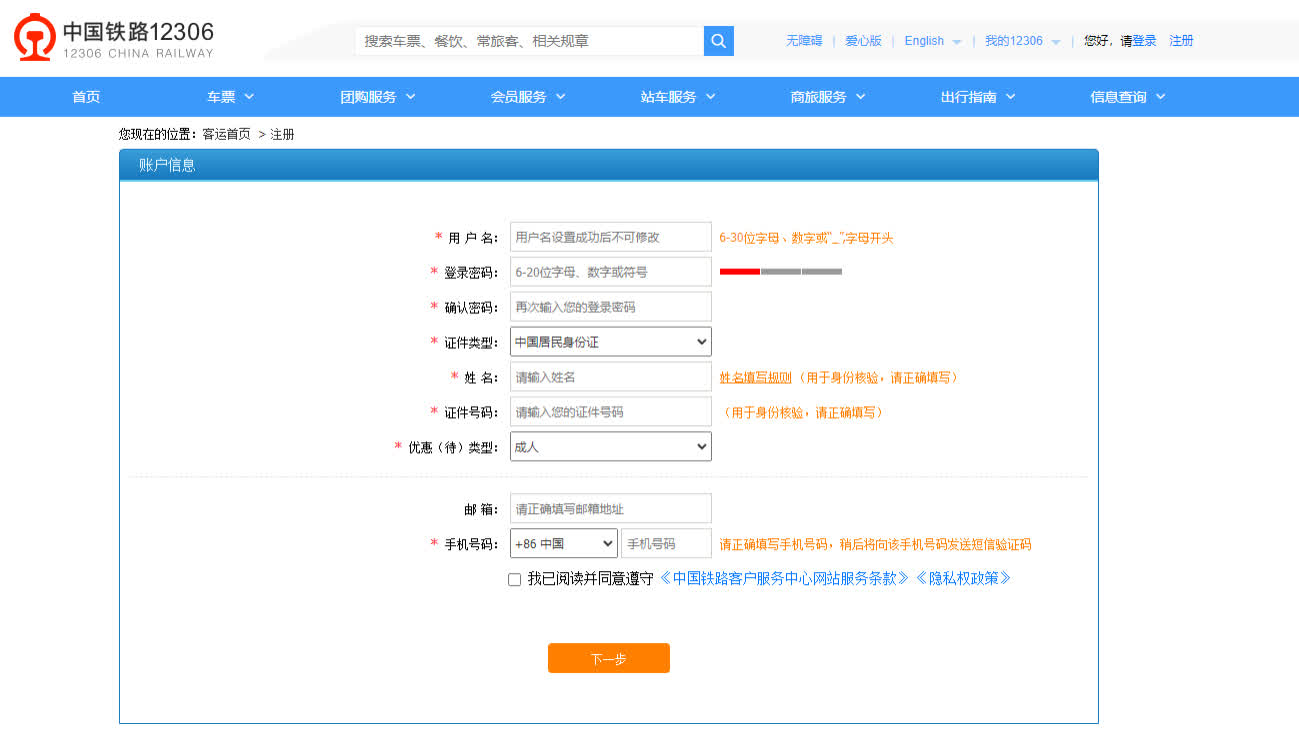Expand the English language arrow
1299x730 pixels.
(956, 42)
